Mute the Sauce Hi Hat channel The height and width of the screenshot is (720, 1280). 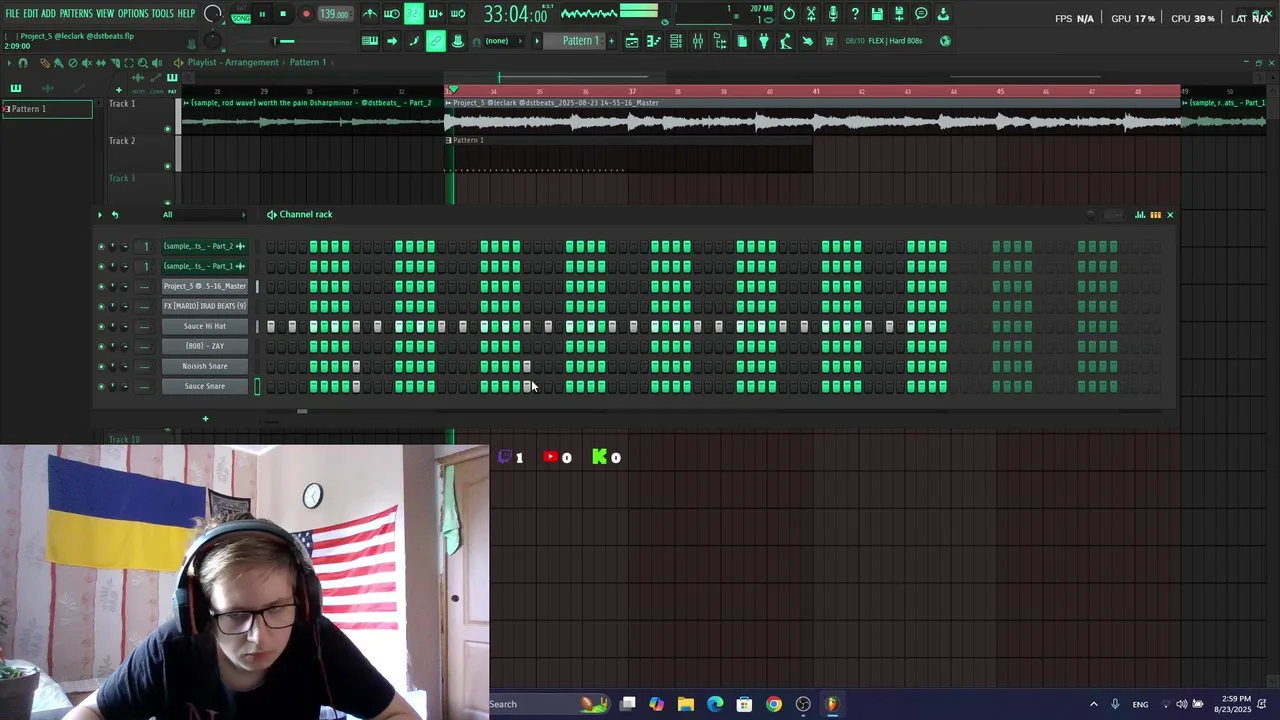click(100, 326)
